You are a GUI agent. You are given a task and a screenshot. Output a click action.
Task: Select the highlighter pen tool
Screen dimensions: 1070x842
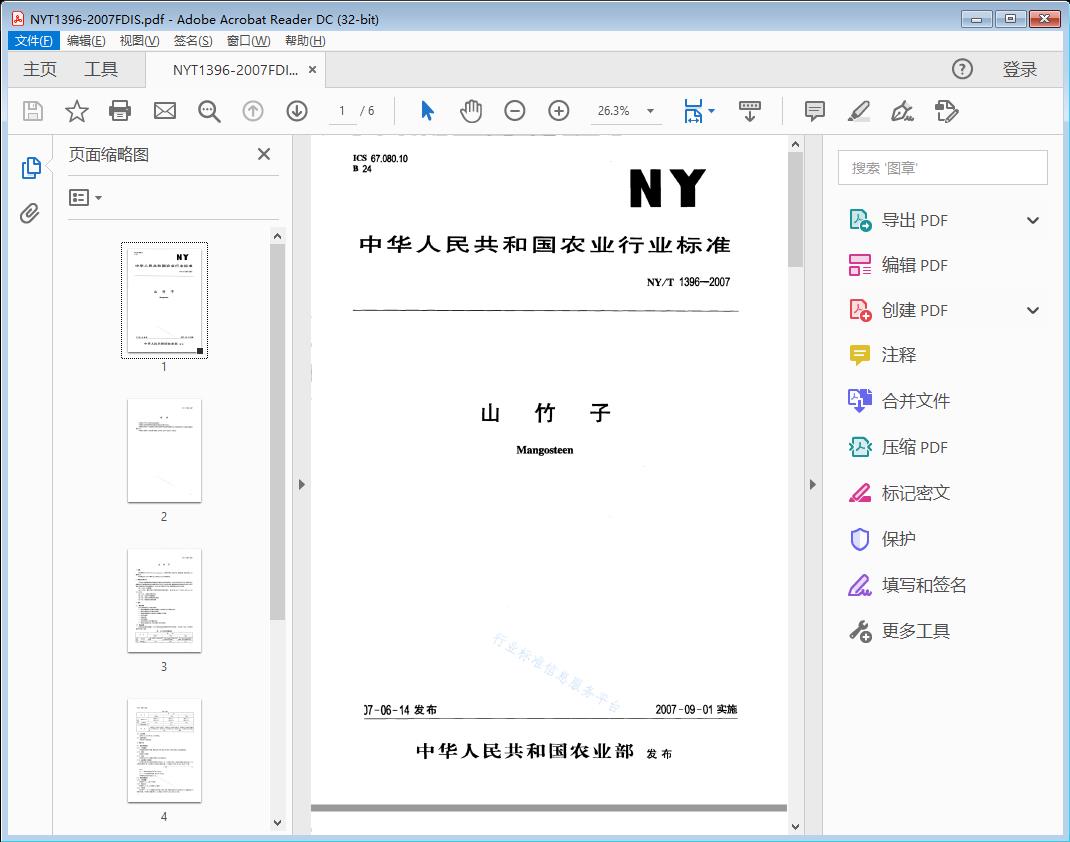(x=859, y=111)
